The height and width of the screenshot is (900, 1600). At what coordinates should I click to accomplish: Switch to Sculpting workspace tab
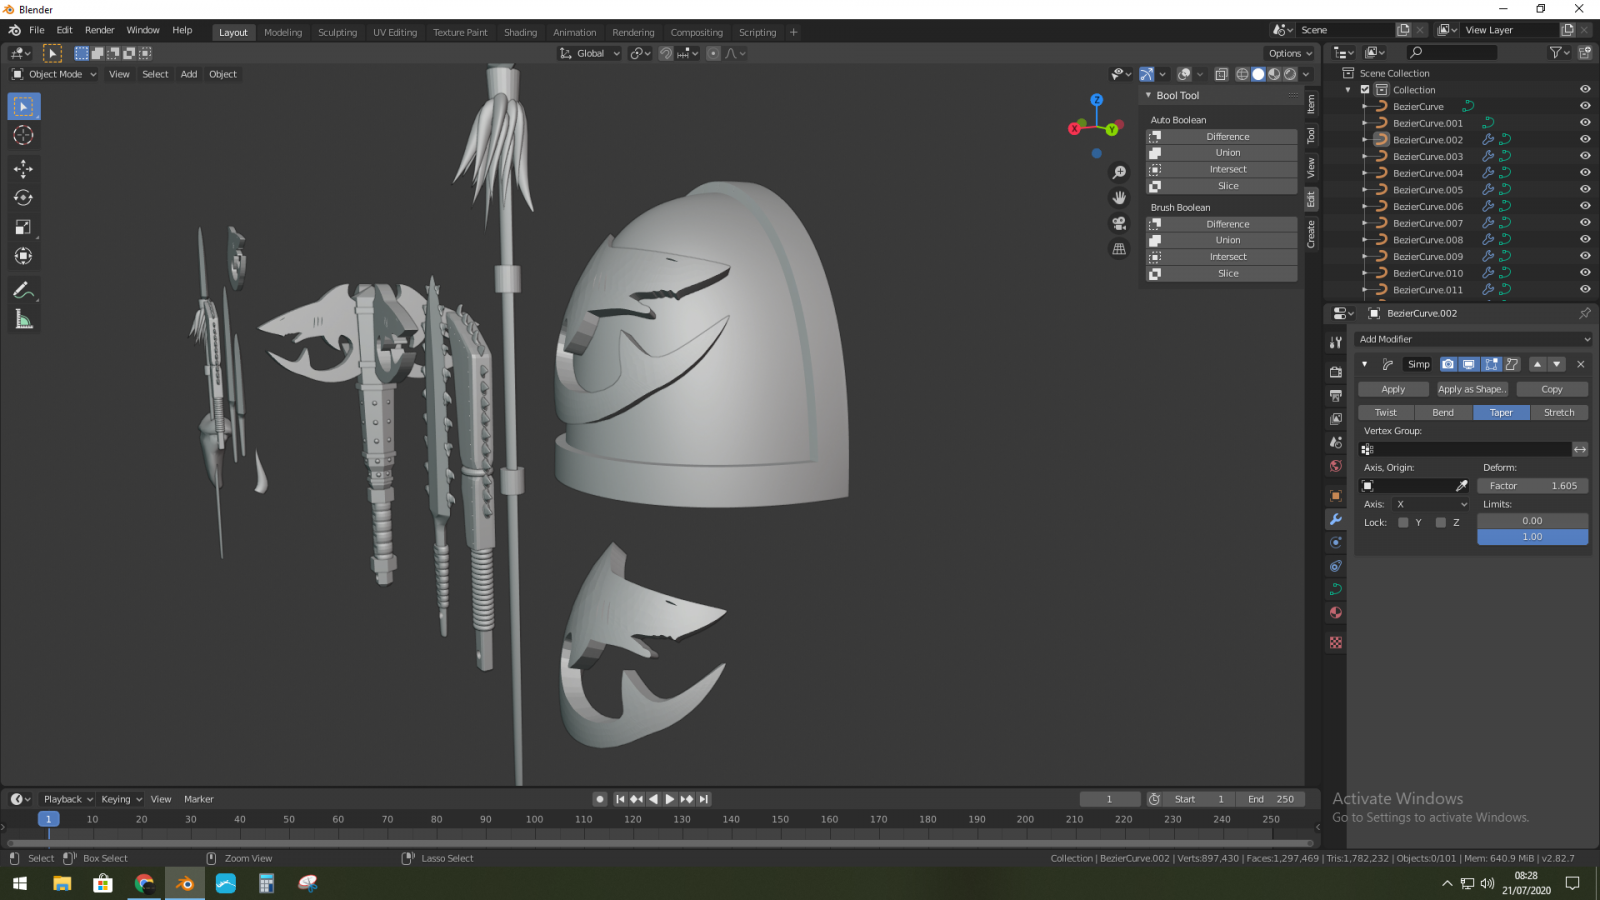[x=337, y=32]
